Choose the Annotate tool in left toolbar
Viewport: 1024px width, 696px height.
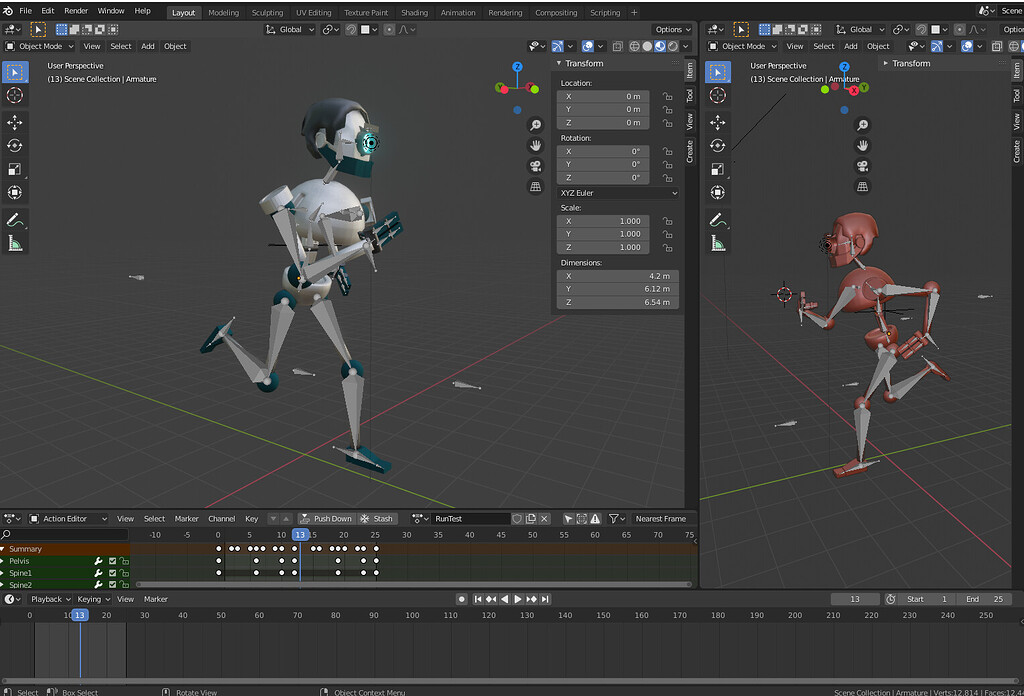click(x=15, y=219)
